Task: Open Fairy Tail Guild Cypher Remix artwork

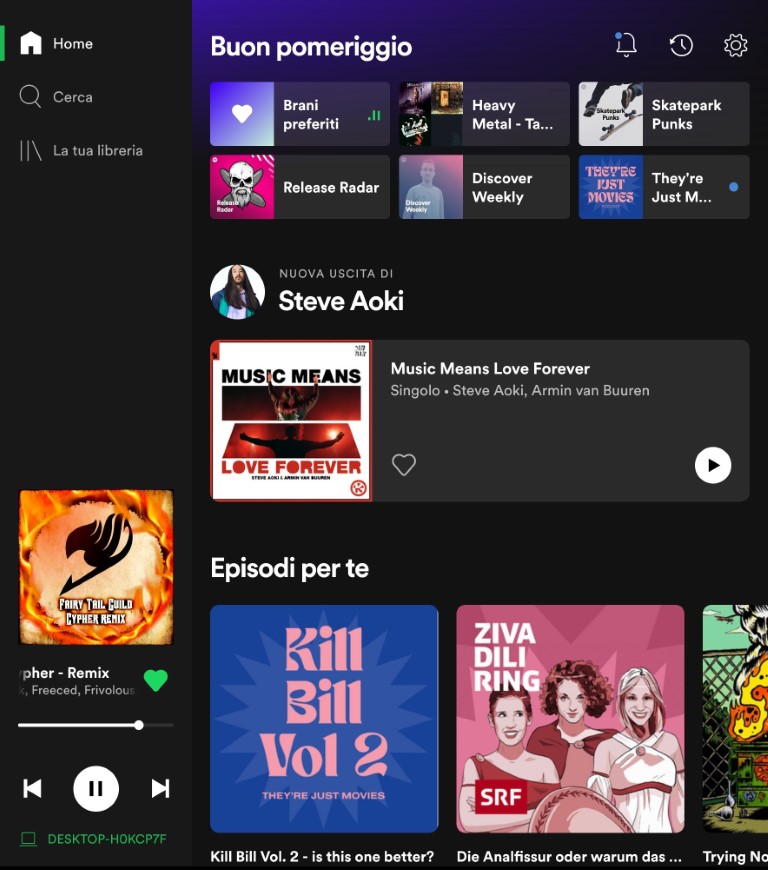Action: click(x=96, y=567)
